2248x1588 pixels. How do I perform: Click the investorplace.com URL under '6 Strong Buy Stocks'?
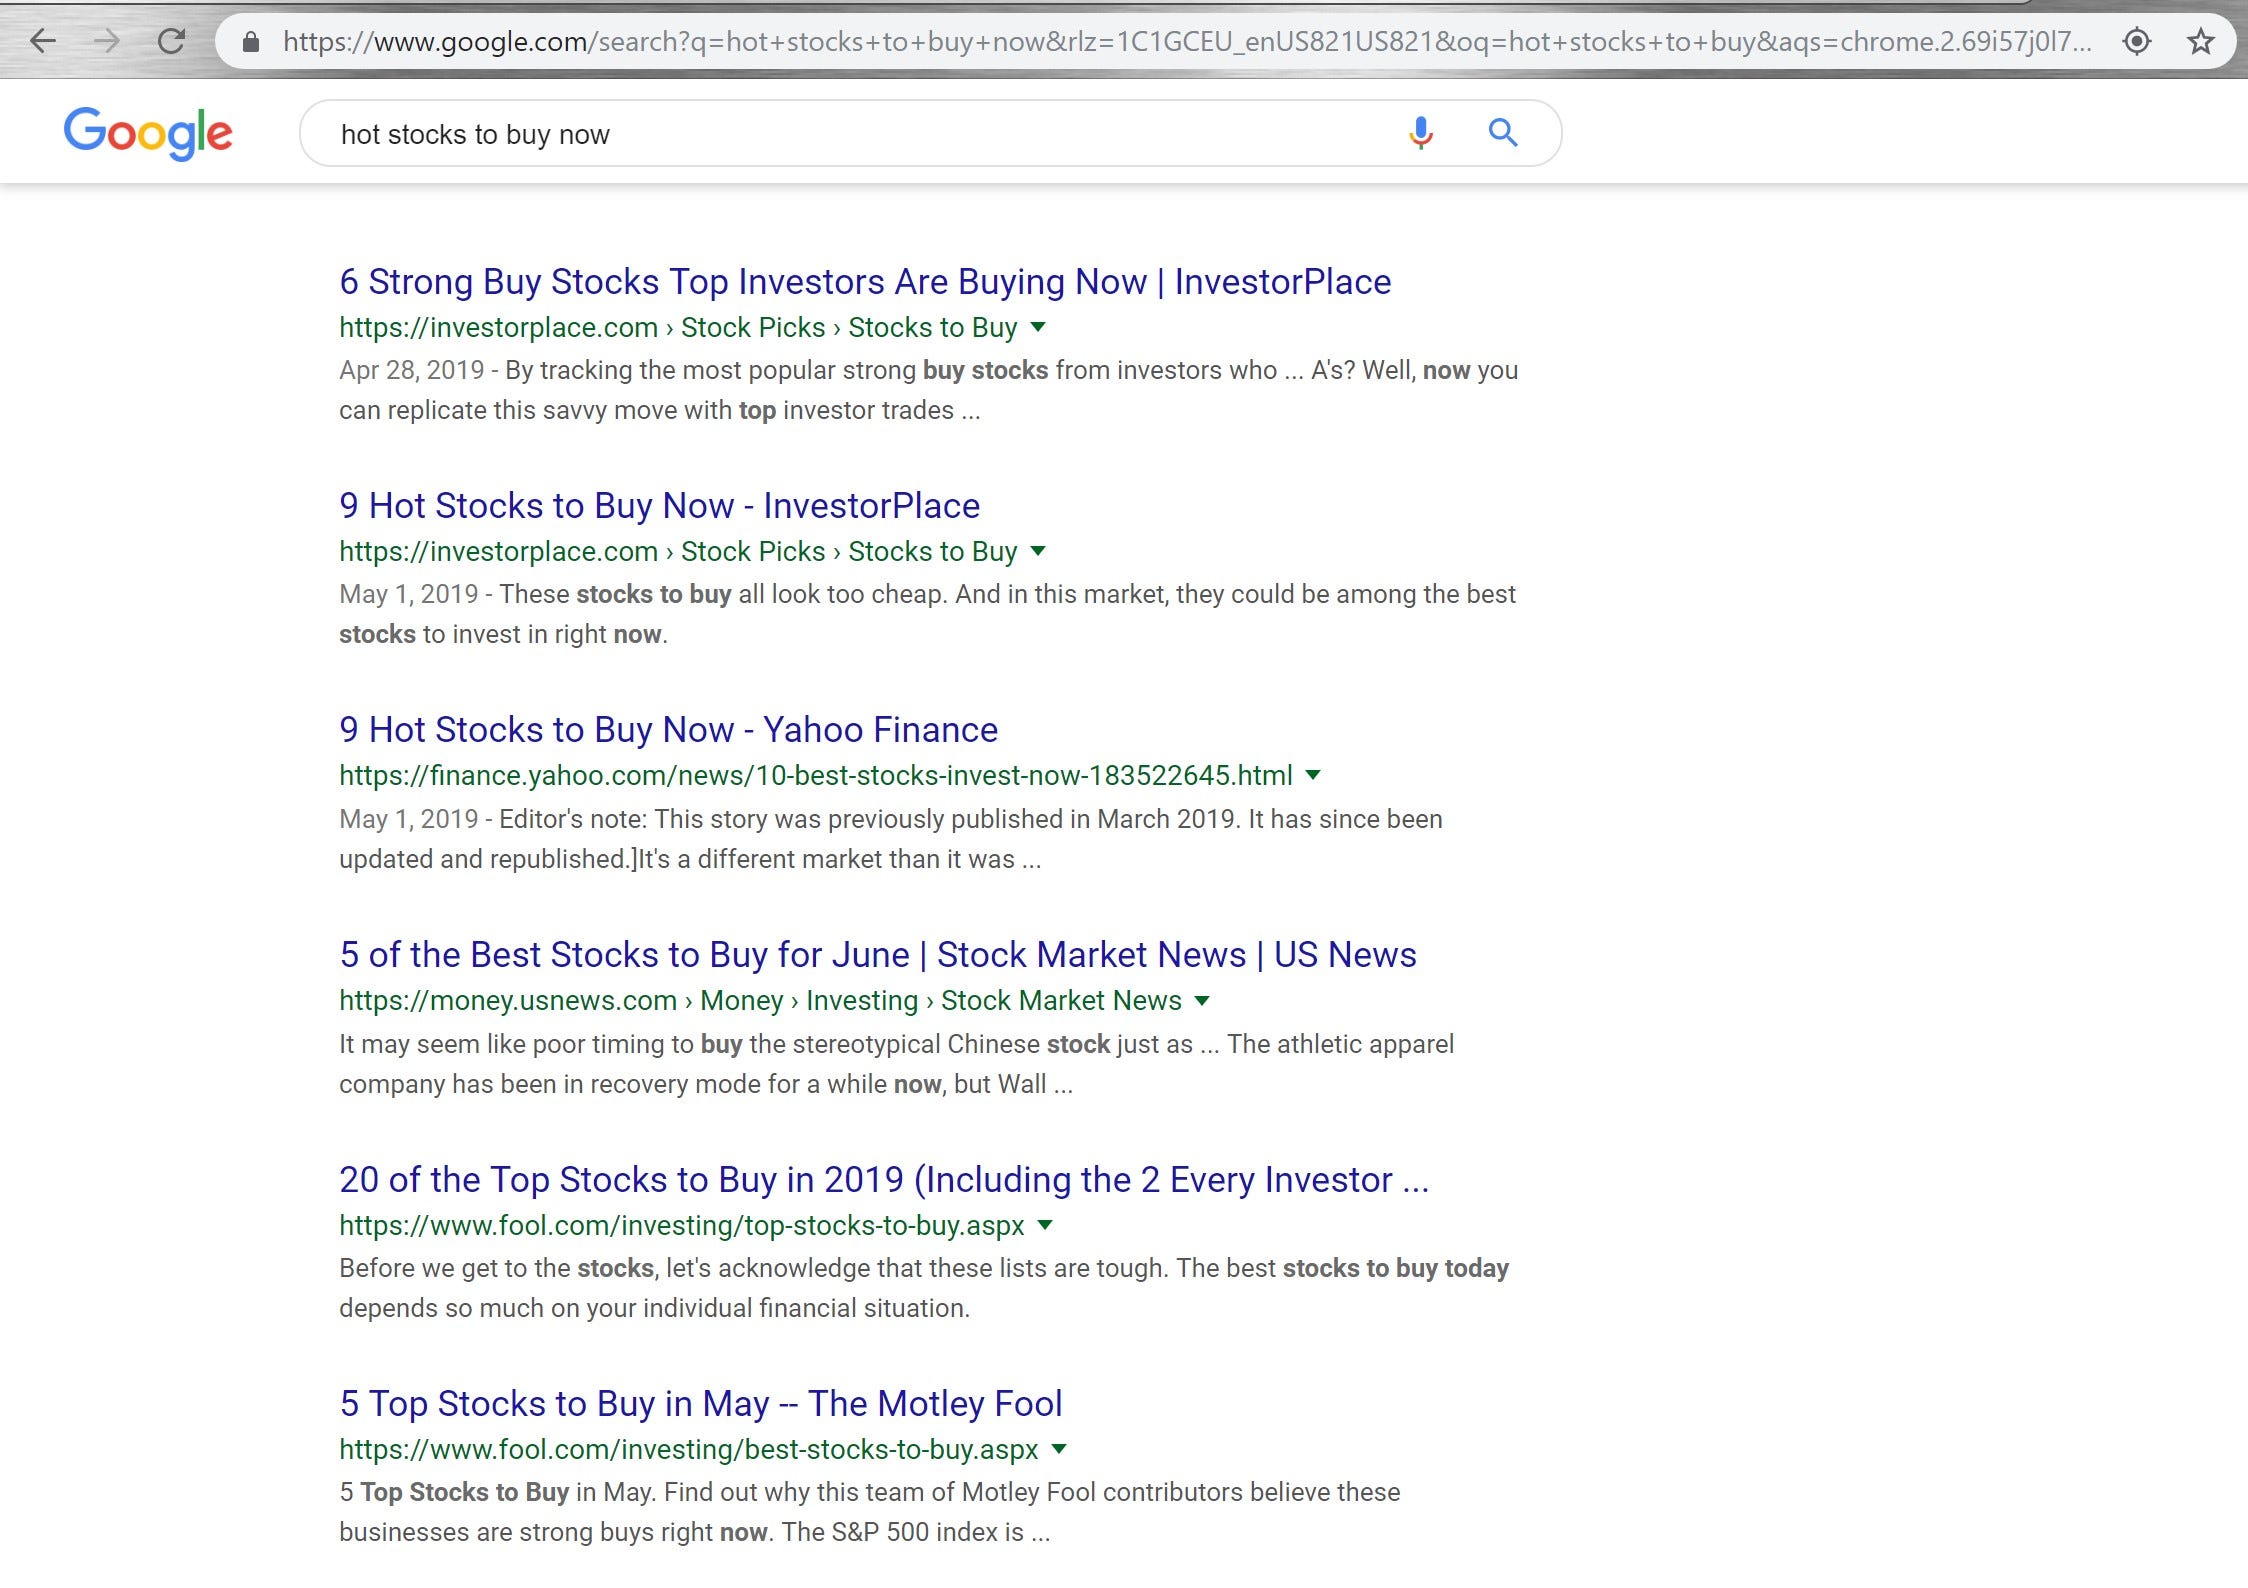(678, 328)
